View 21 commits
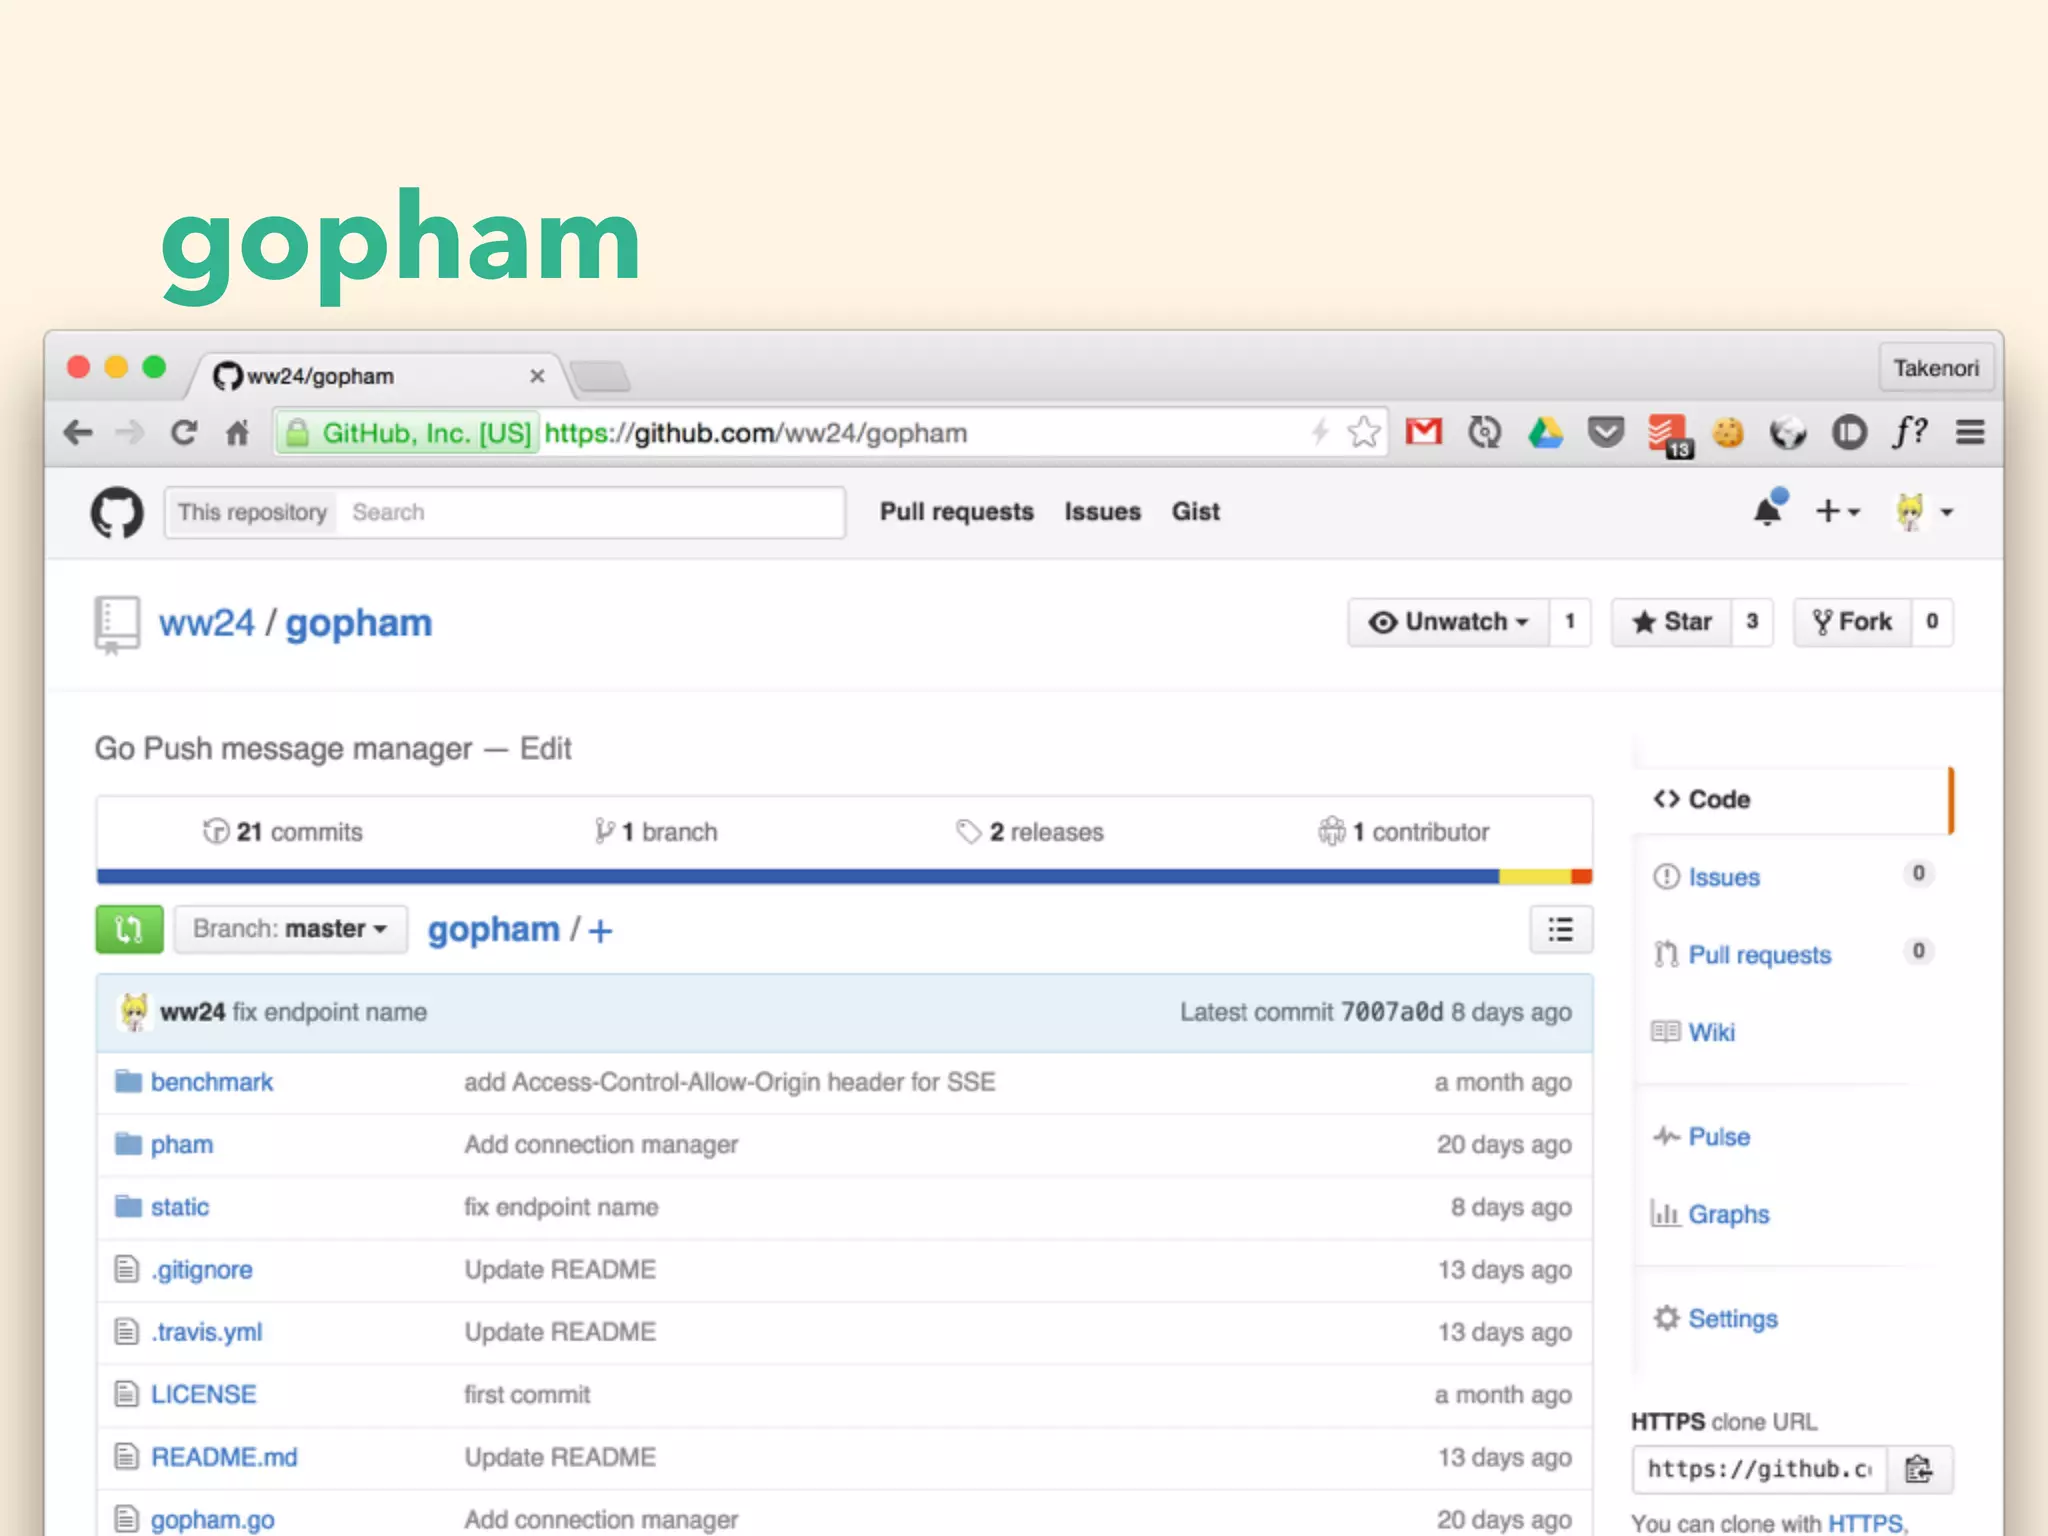2048x1536 pixels. [x=283, y=832]
